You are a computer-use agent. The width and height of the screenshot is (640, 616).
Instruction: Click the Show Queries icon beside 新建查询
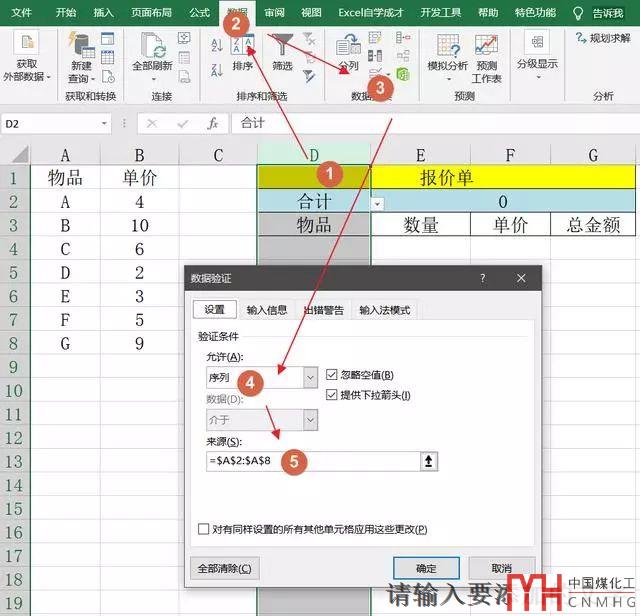(107, 38)
